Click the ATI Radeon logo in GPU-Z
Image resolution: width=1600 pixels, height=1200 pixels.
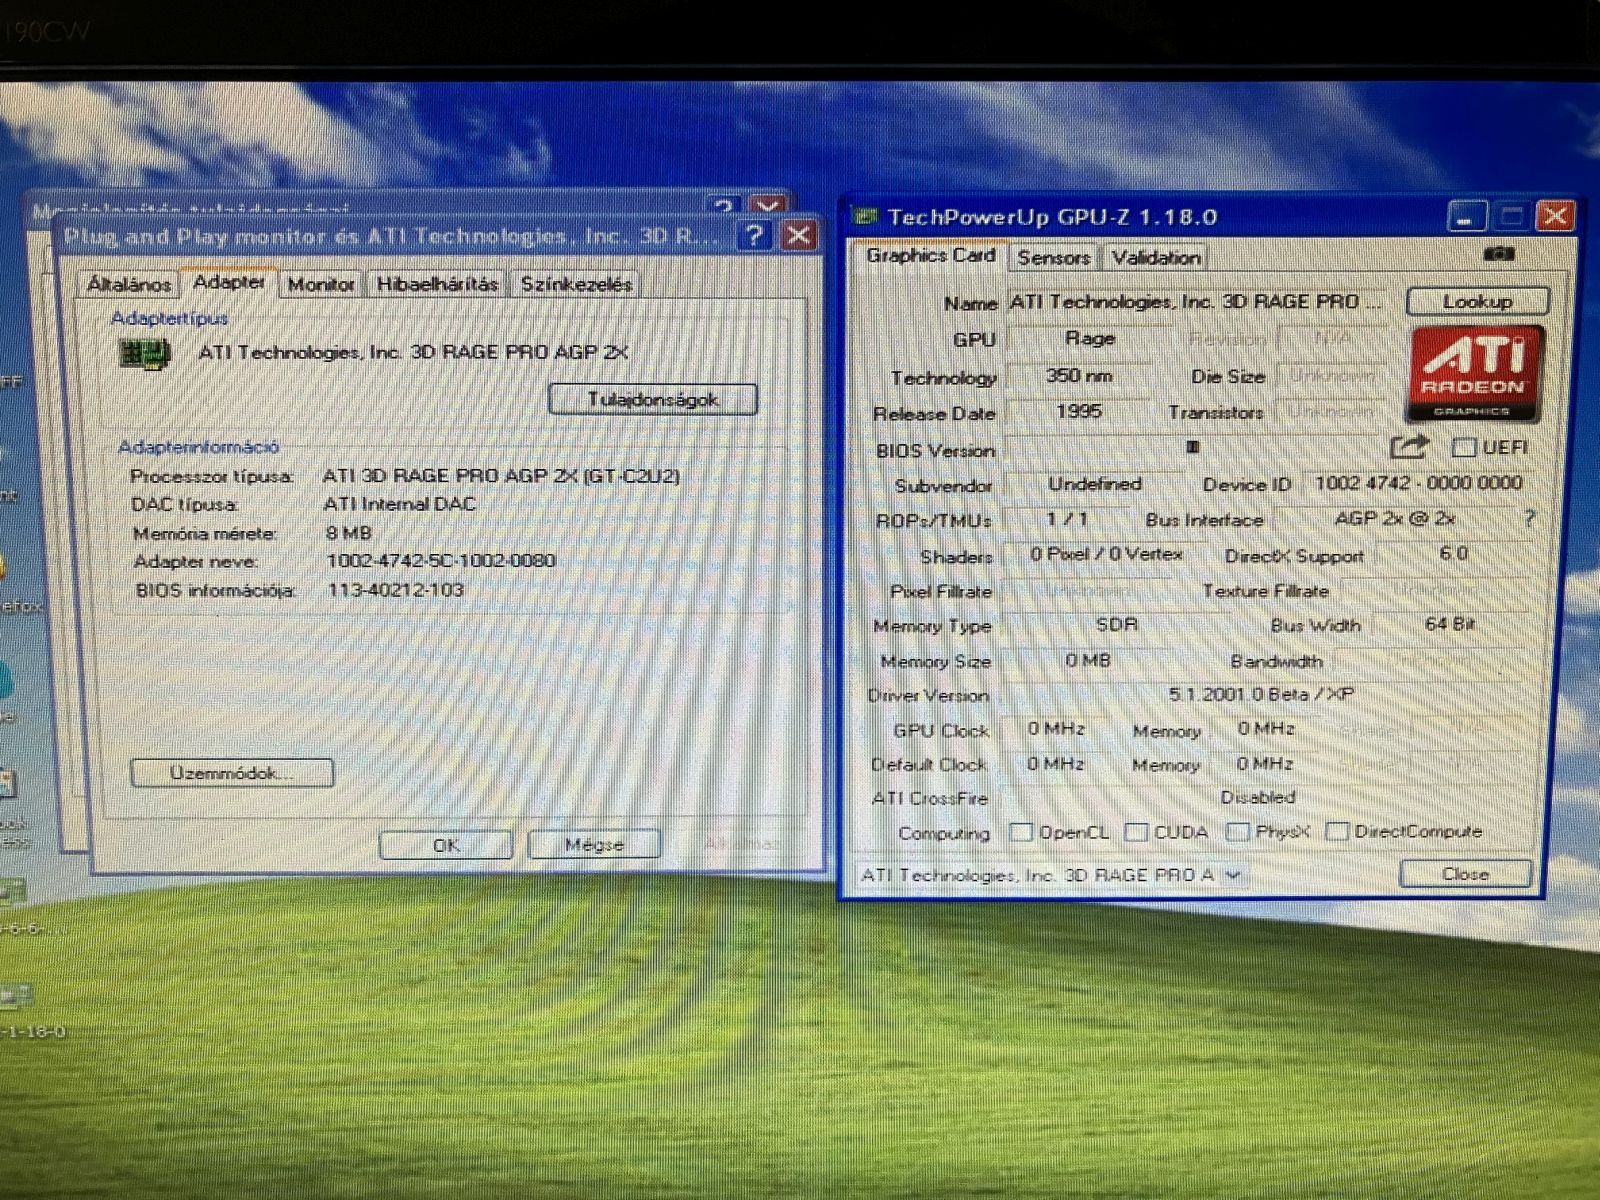1475,374
